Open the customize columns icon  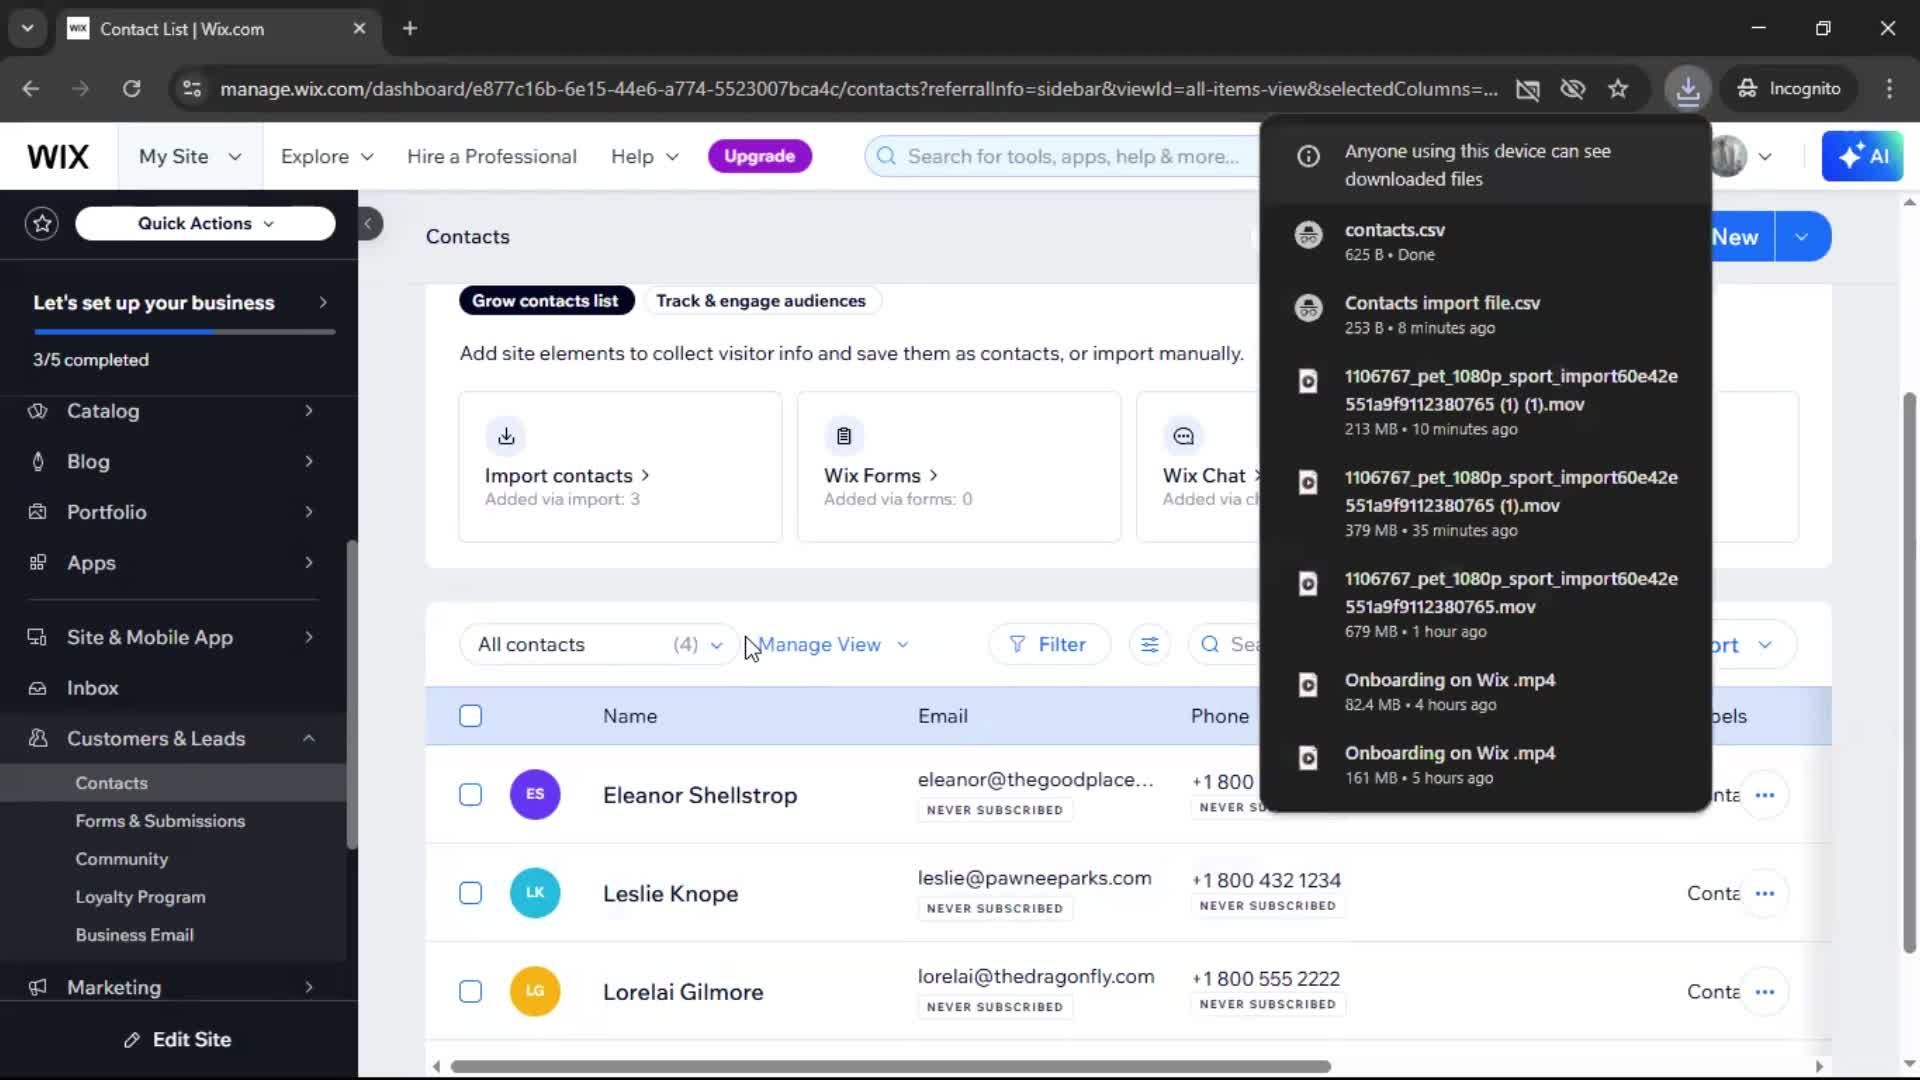(x=1150, y=645)
